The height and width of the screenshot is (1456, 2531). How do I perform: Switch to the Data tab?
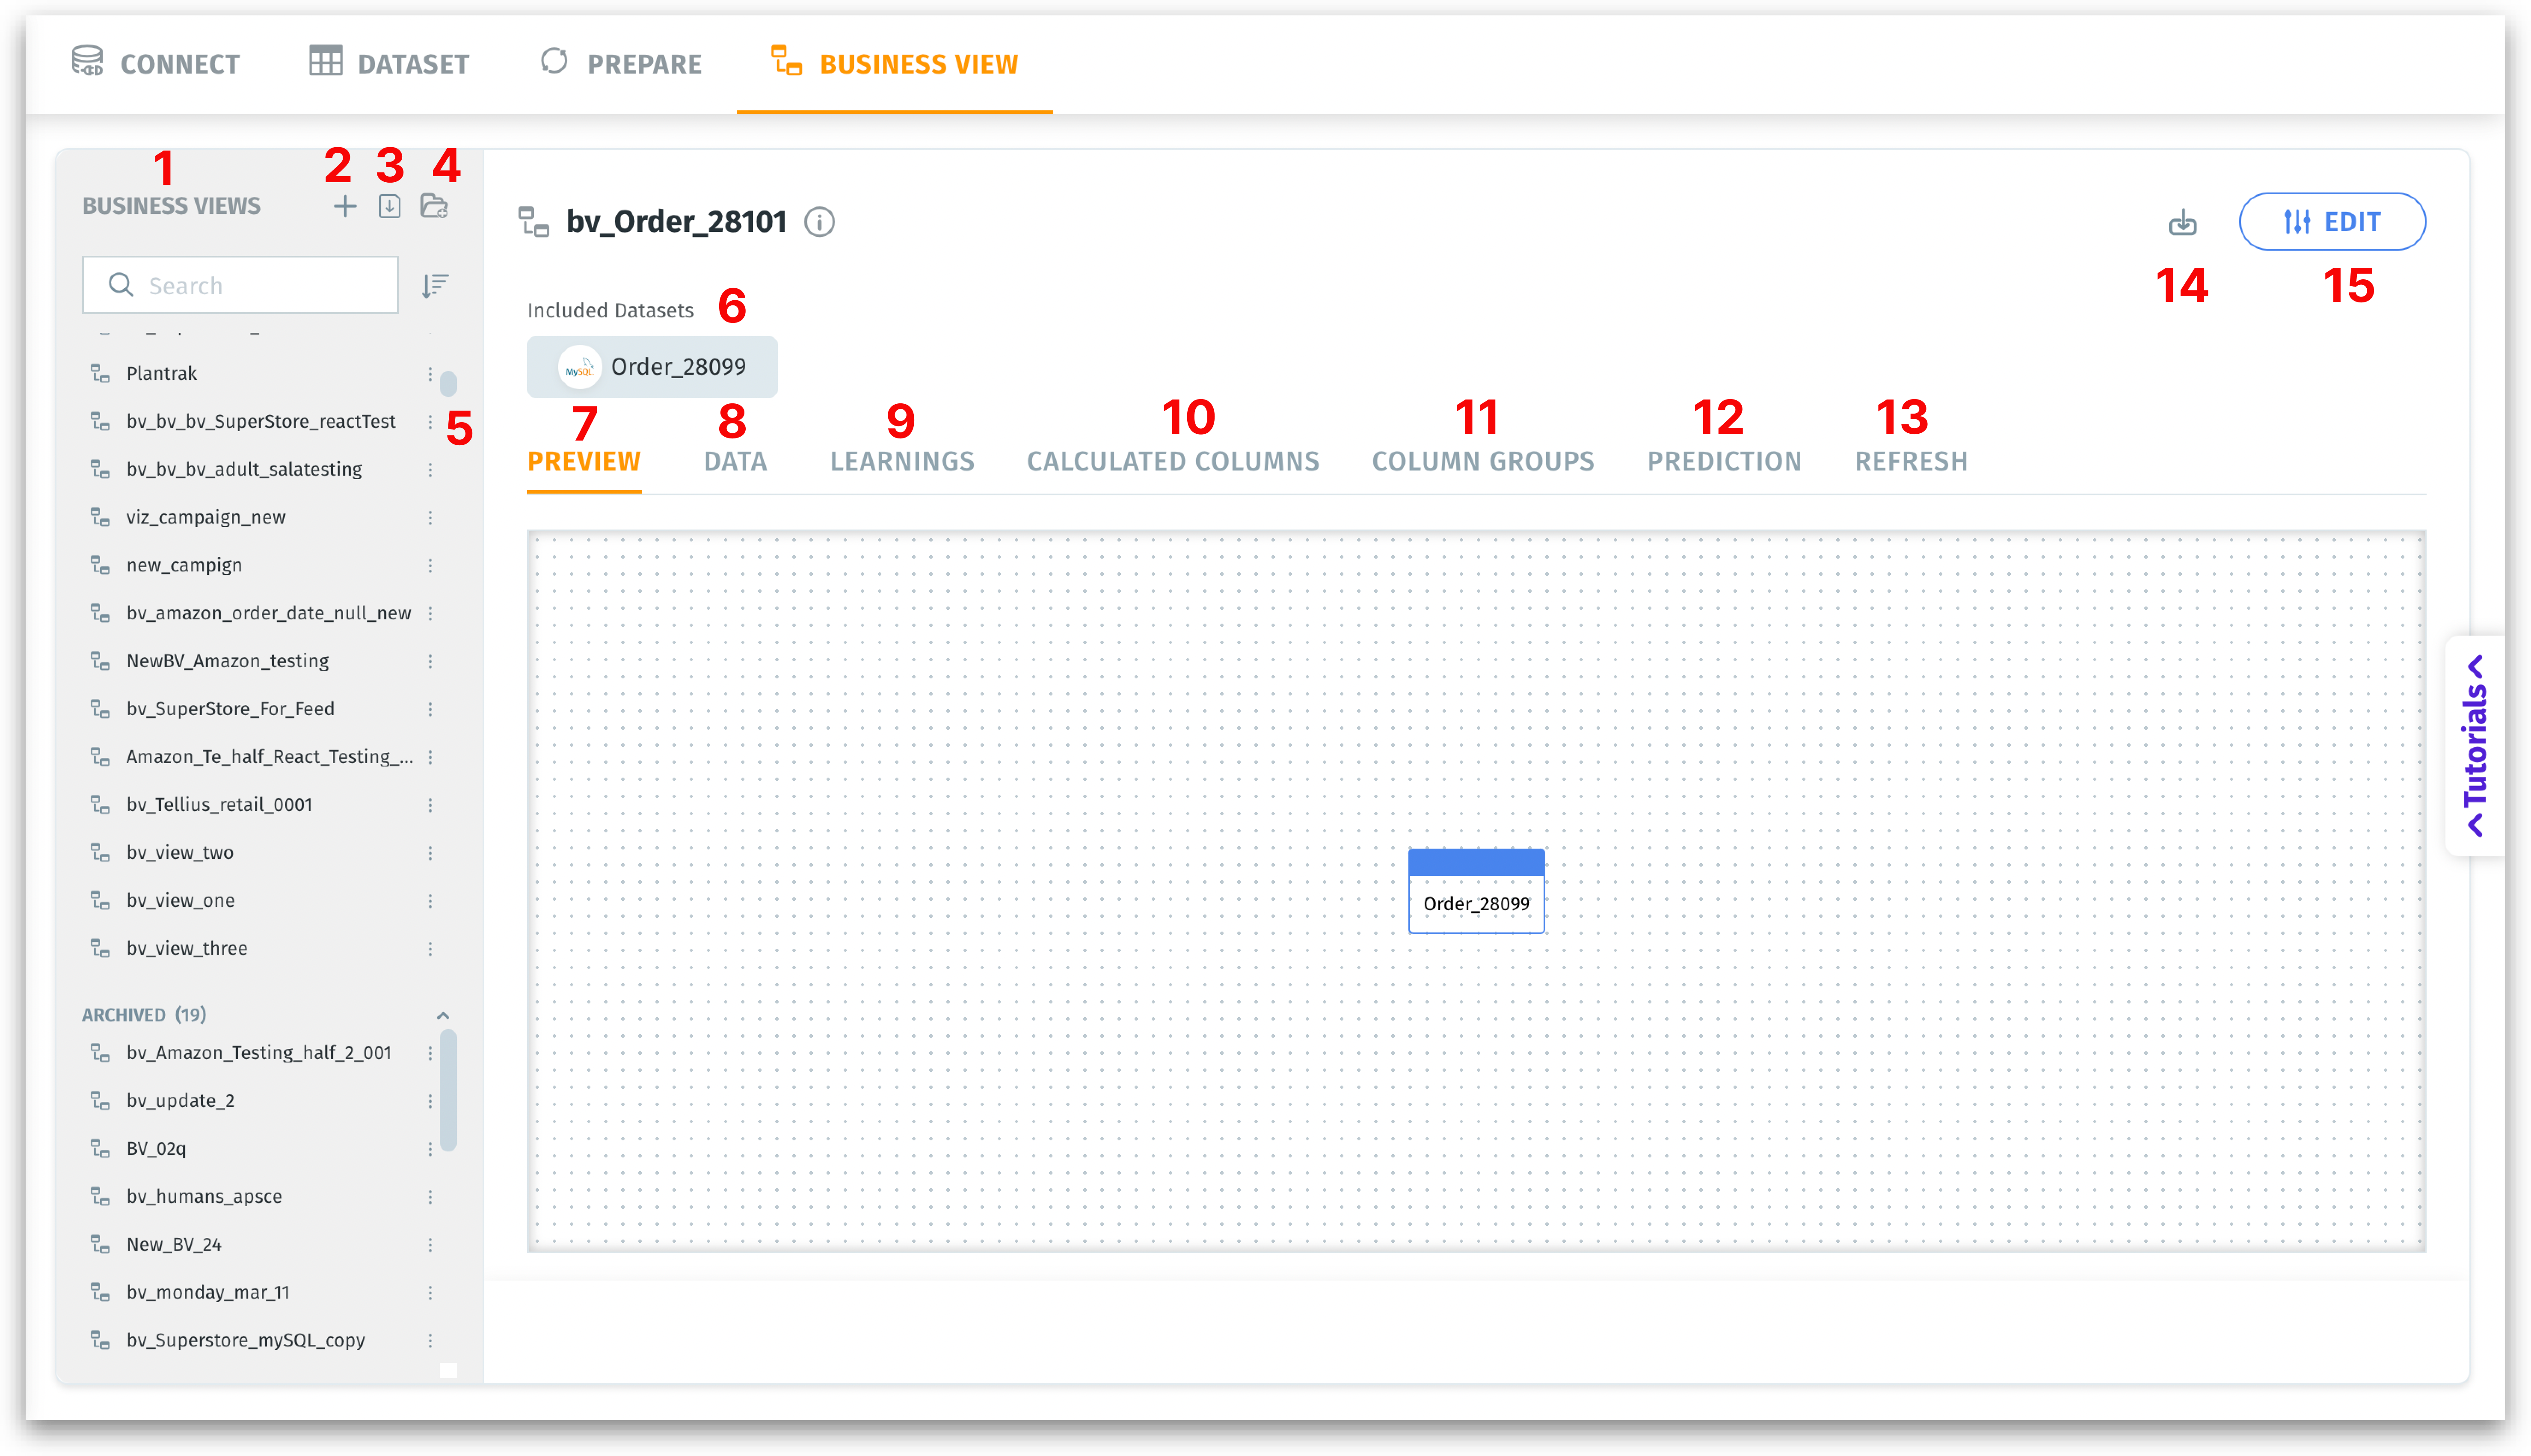(735, 462)
